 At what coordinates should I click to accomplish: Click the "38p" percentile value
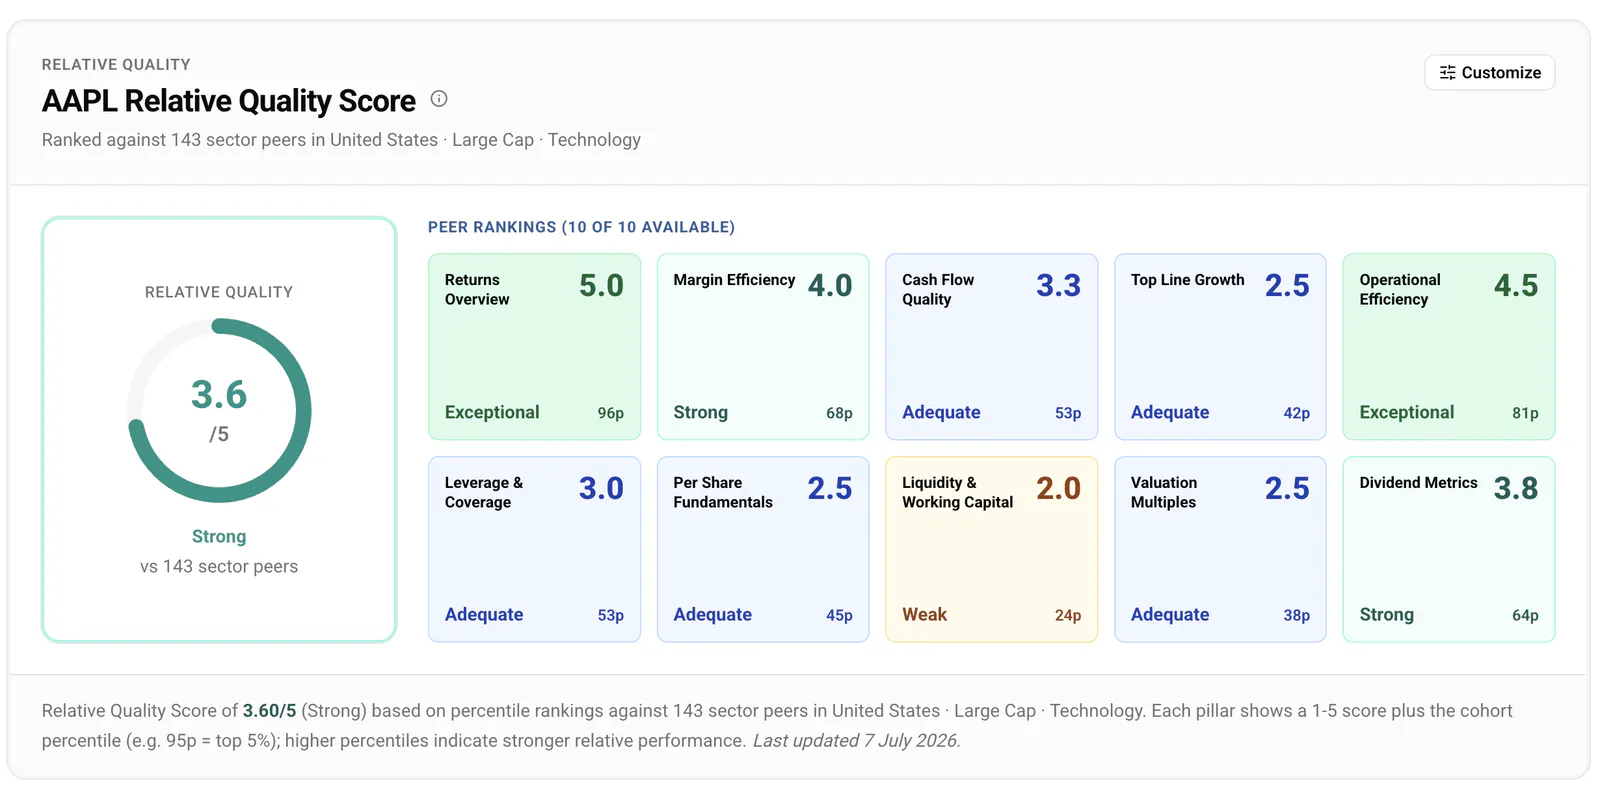[1297, 615]
